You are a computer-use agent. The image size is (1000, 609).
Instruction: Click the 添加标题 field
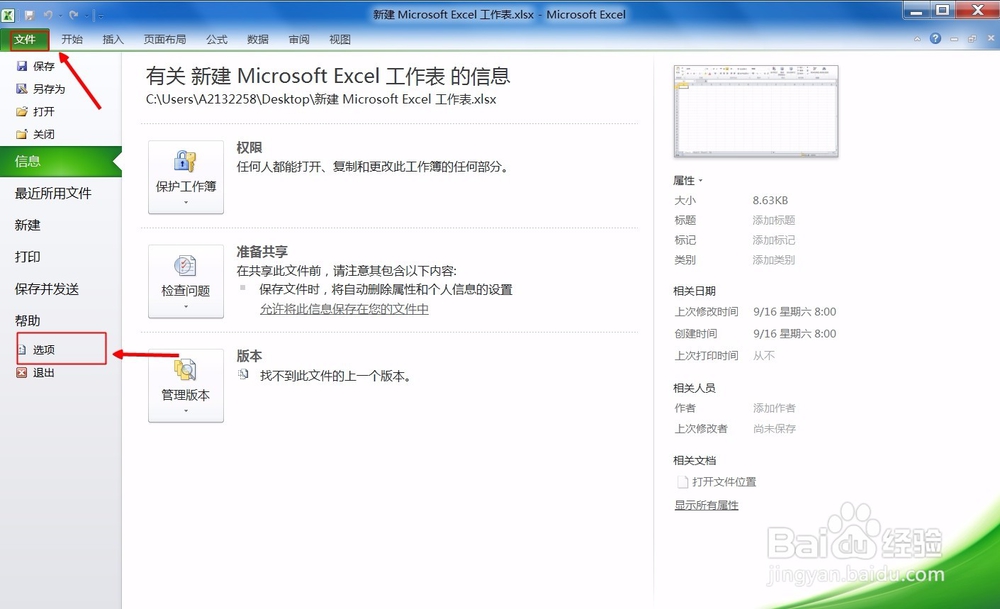tap(774, 220)
